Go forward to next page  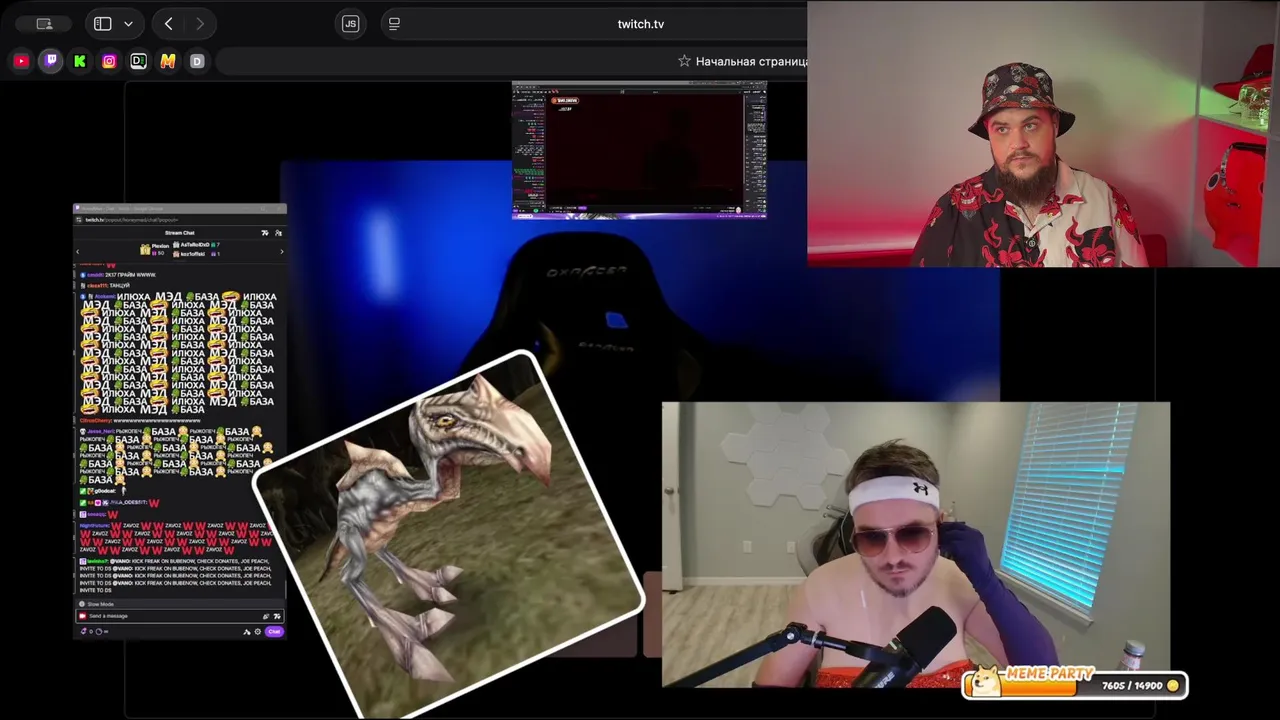coord(200,24)
